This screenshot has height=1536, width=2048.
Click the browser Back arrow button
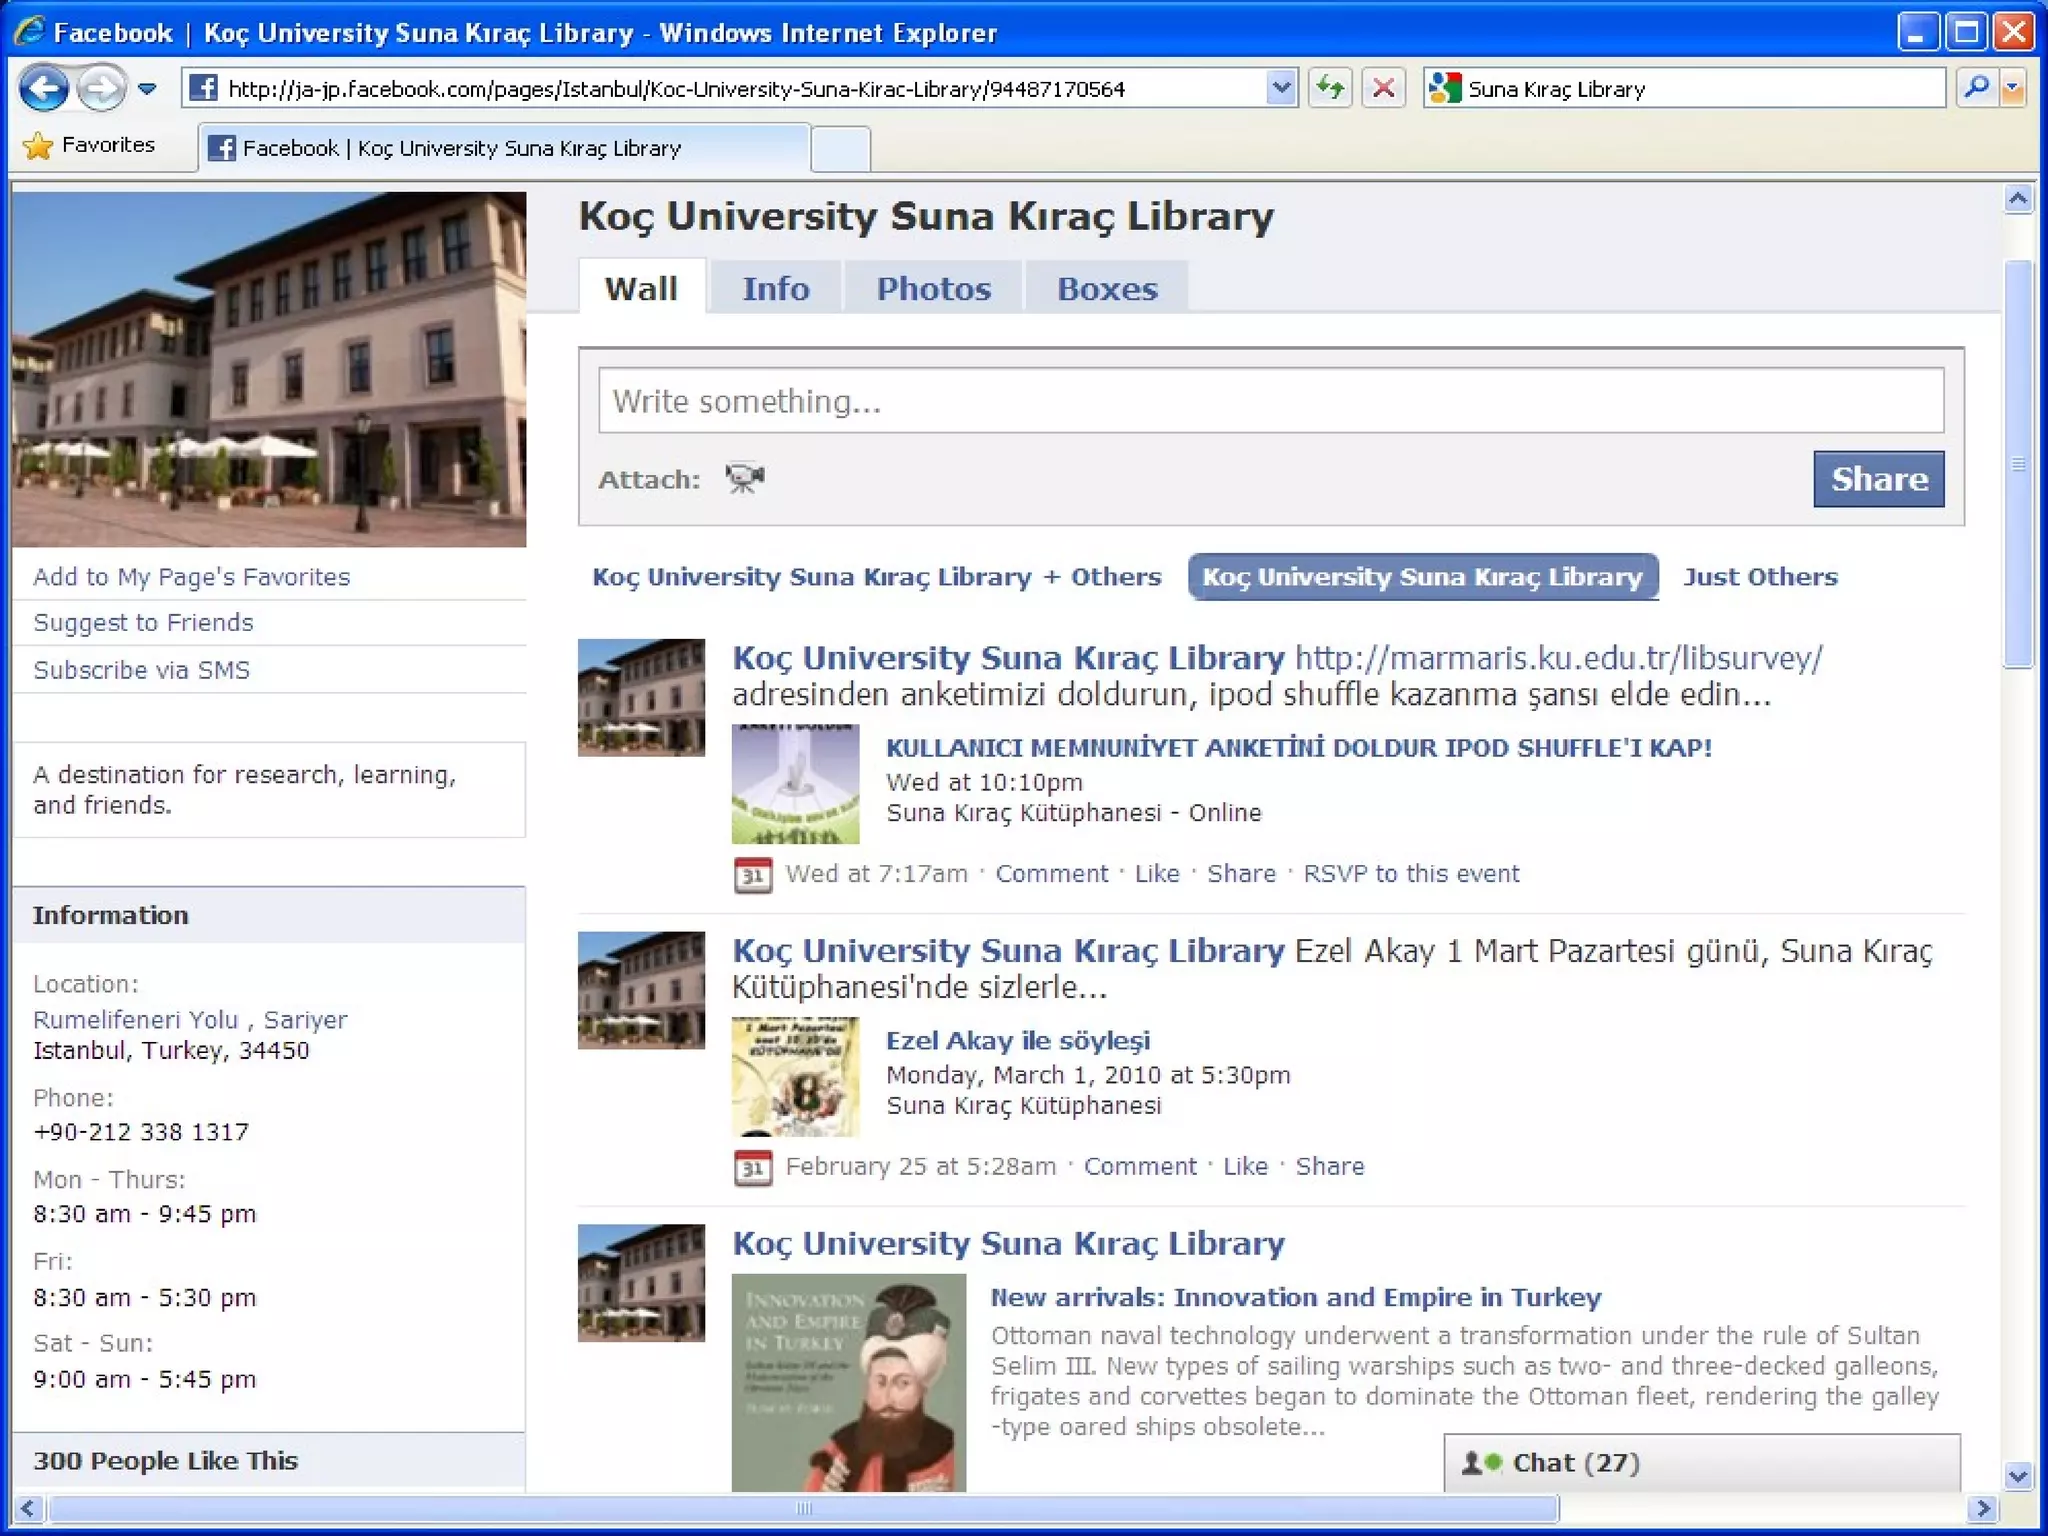coord(44,89)
